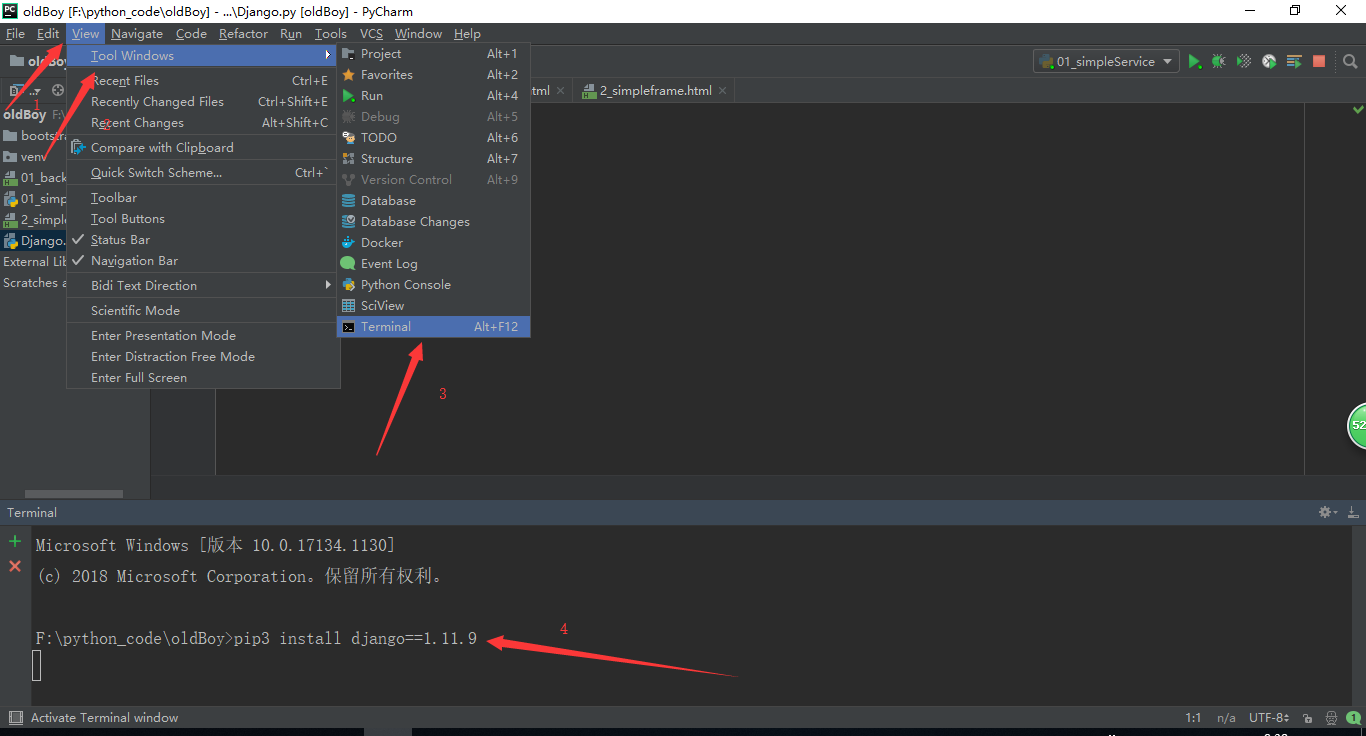Close the terminal session with red X

[15, 566]
